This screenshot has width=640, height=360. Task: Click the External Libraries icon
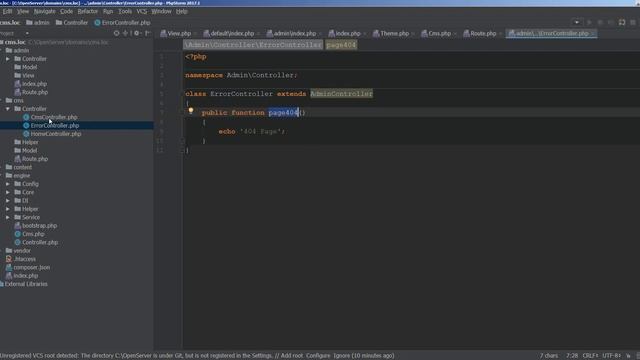coord(2,284)
